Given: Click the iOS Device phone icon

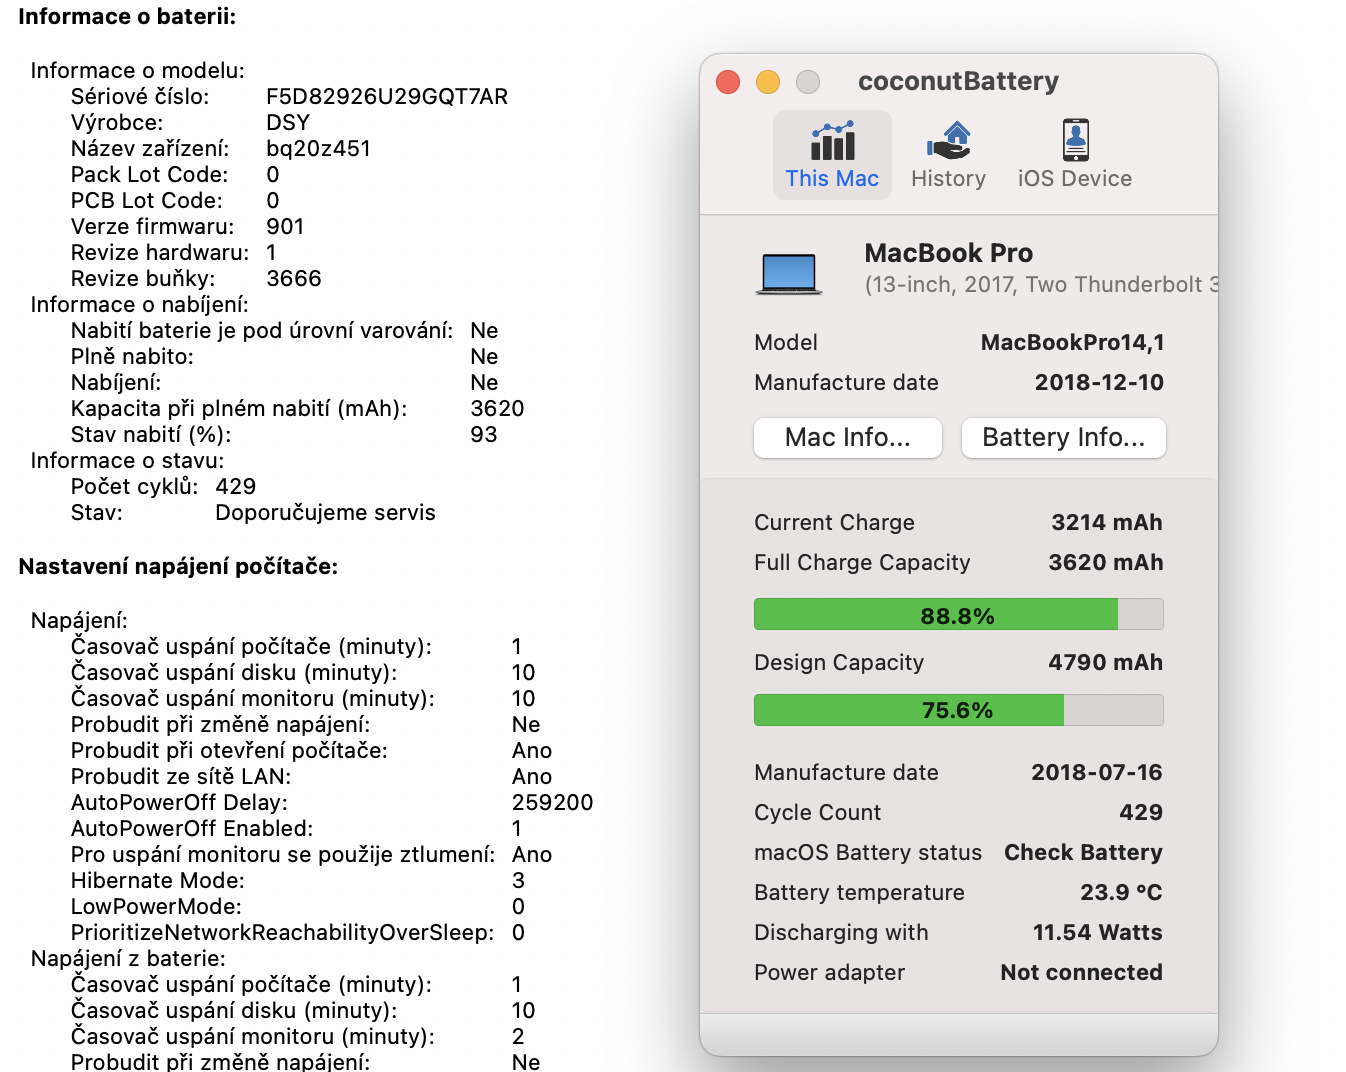Looking at the screenshot, I should coord(1076,141).
